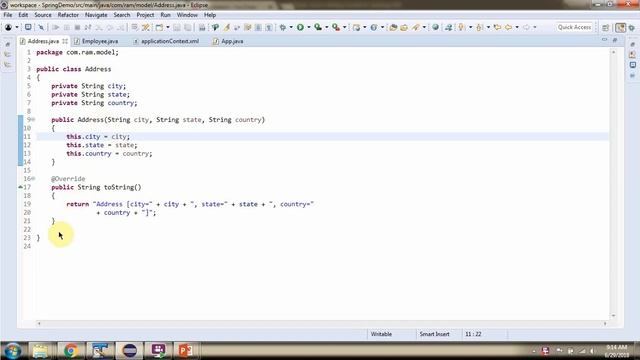Click into the Quick Access field
This screenshot has height=360, width=640.
[574, 27]
